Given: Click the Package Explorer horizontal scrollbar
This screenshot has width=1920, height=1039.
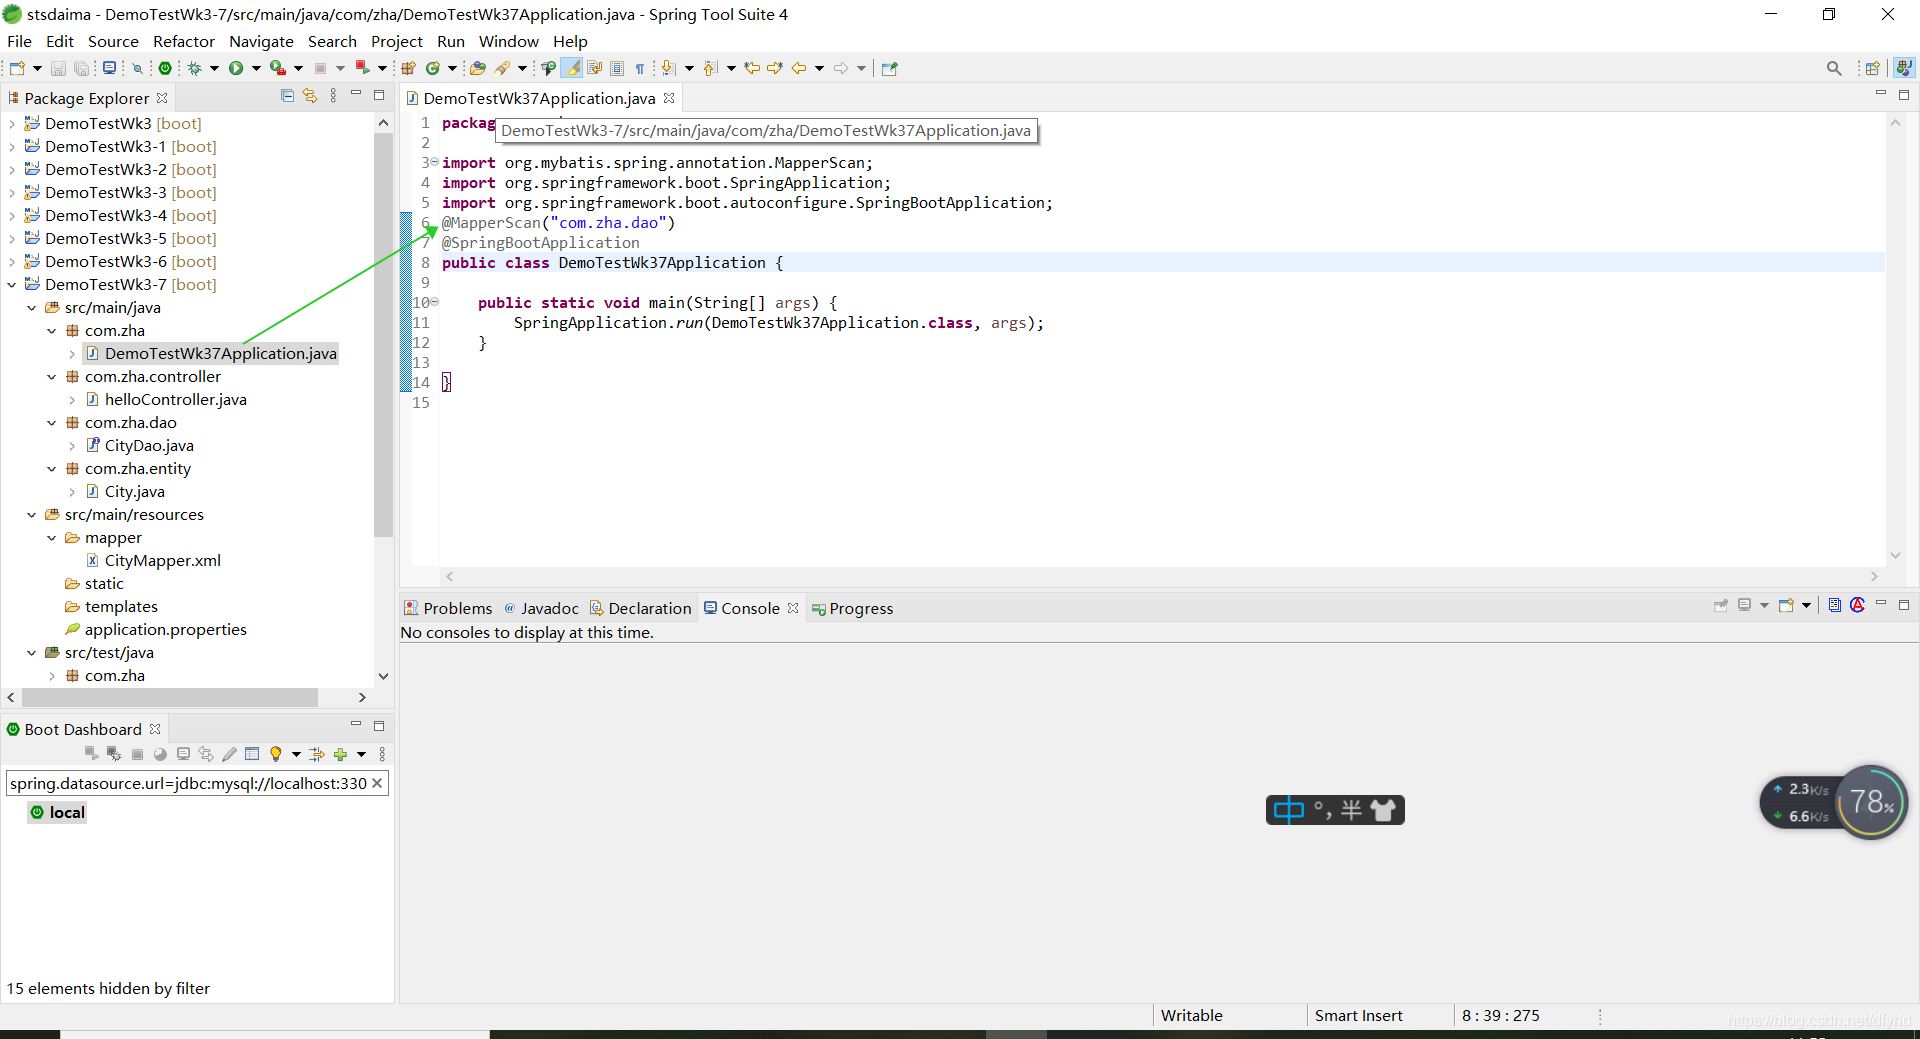Looking at the screenshot, I should pos(170,697).
